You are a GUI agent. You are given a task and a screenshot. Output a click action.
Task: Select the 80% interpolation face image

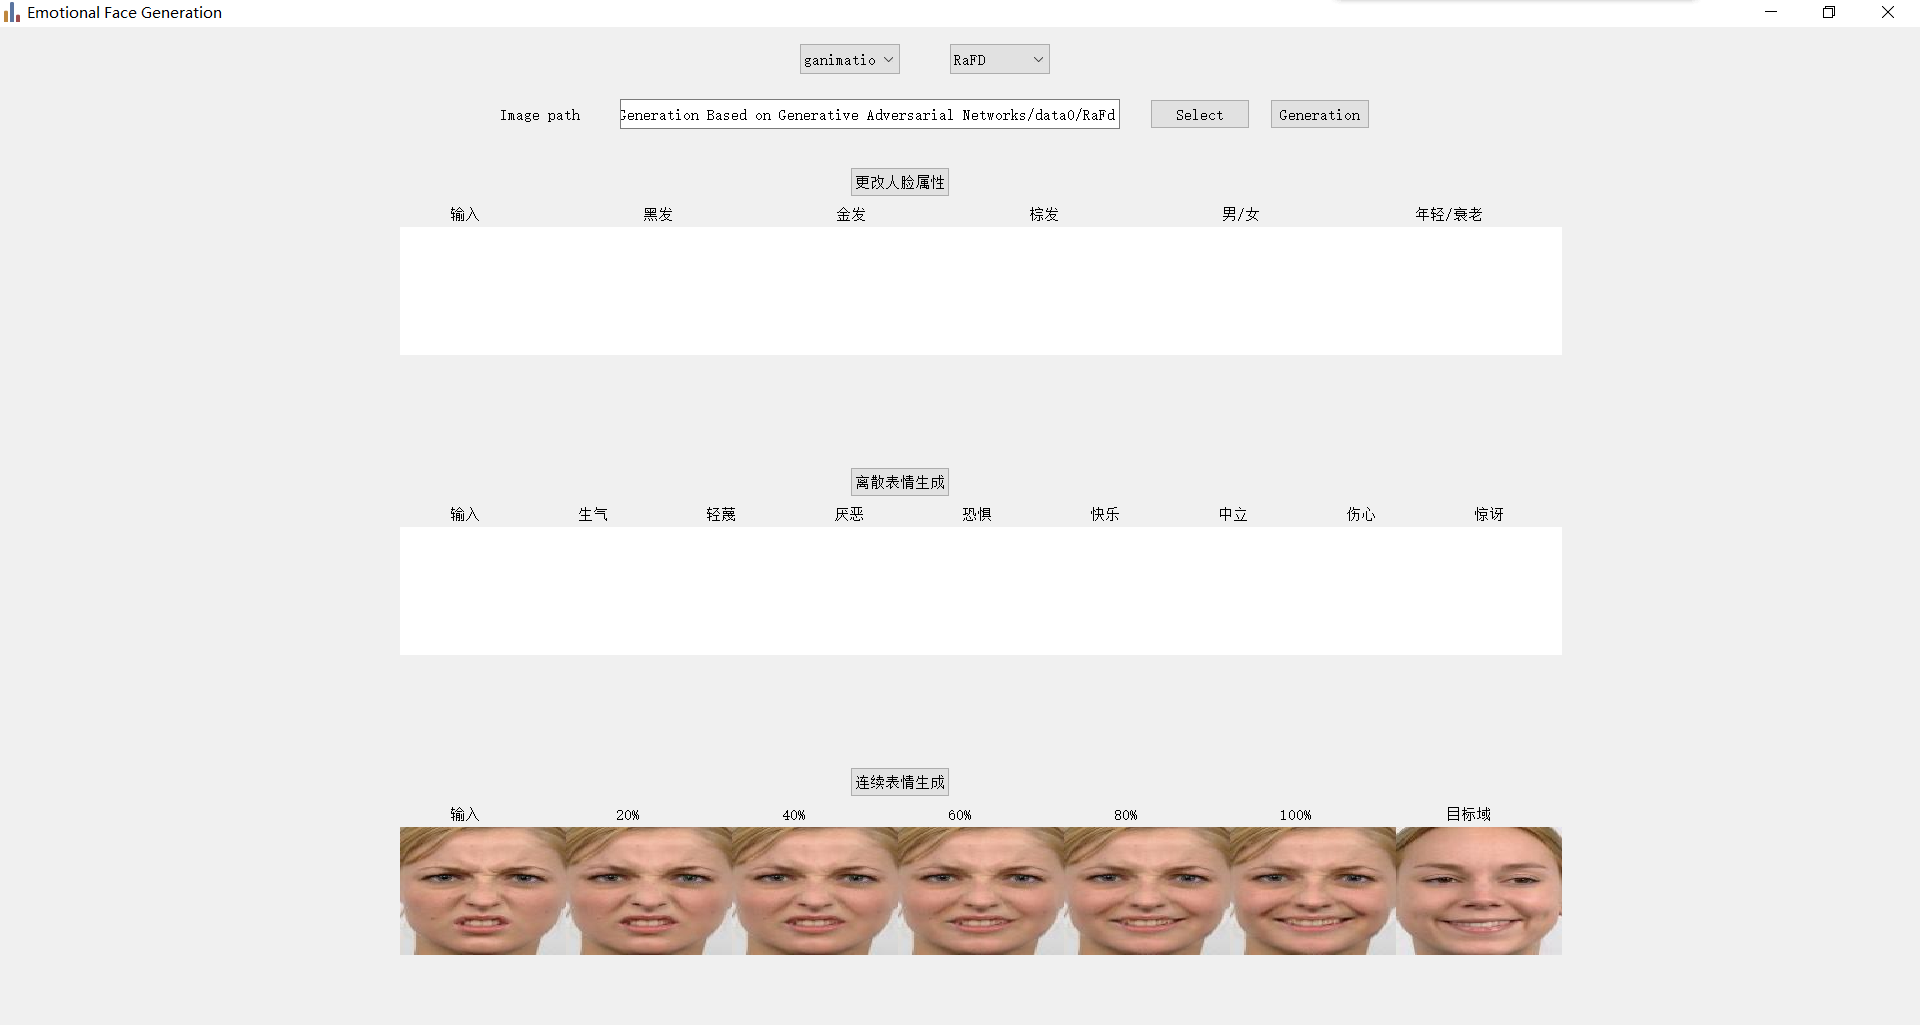click(x=1146, y=890)
